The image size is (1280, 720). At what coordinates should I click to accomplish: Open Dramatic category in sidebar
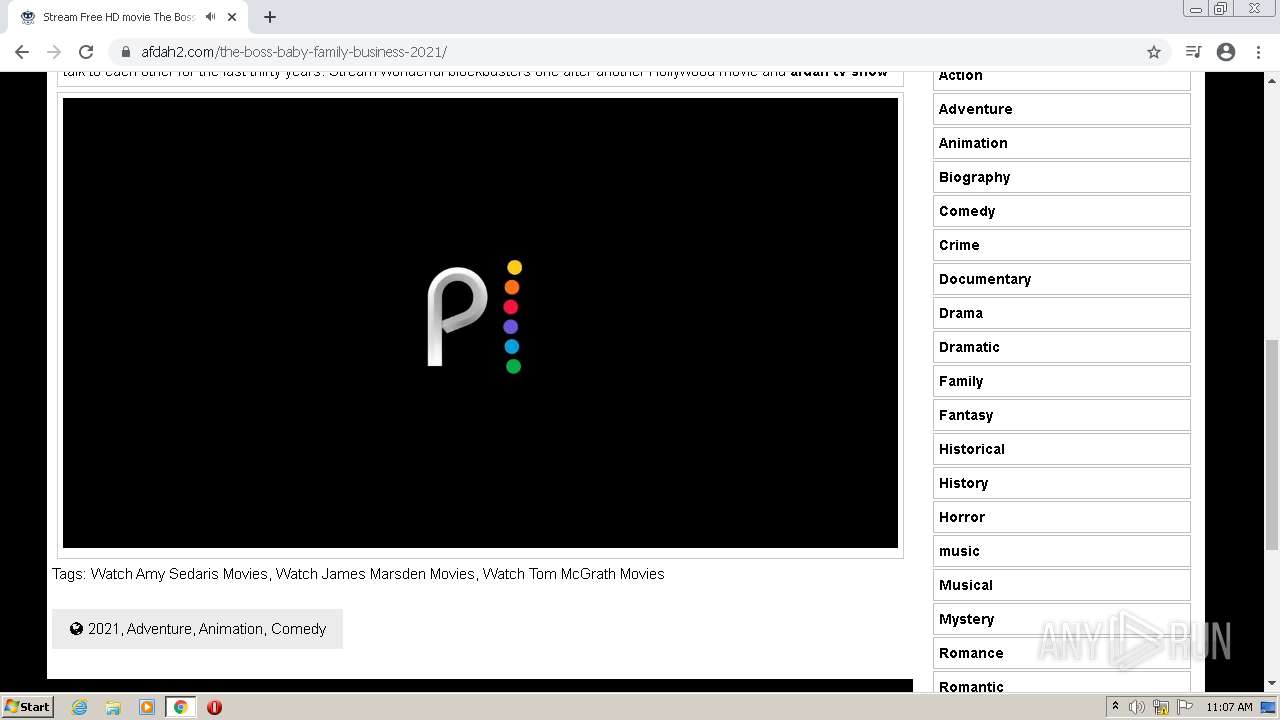click(x=1062, y=347)
